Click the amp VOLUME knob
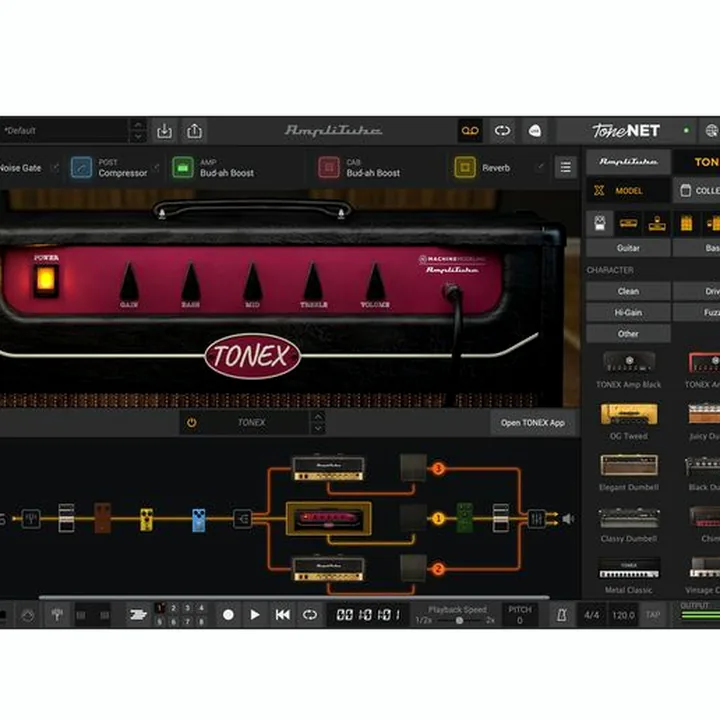This screenshot has height=720, width=720. [x=376, y=281]
